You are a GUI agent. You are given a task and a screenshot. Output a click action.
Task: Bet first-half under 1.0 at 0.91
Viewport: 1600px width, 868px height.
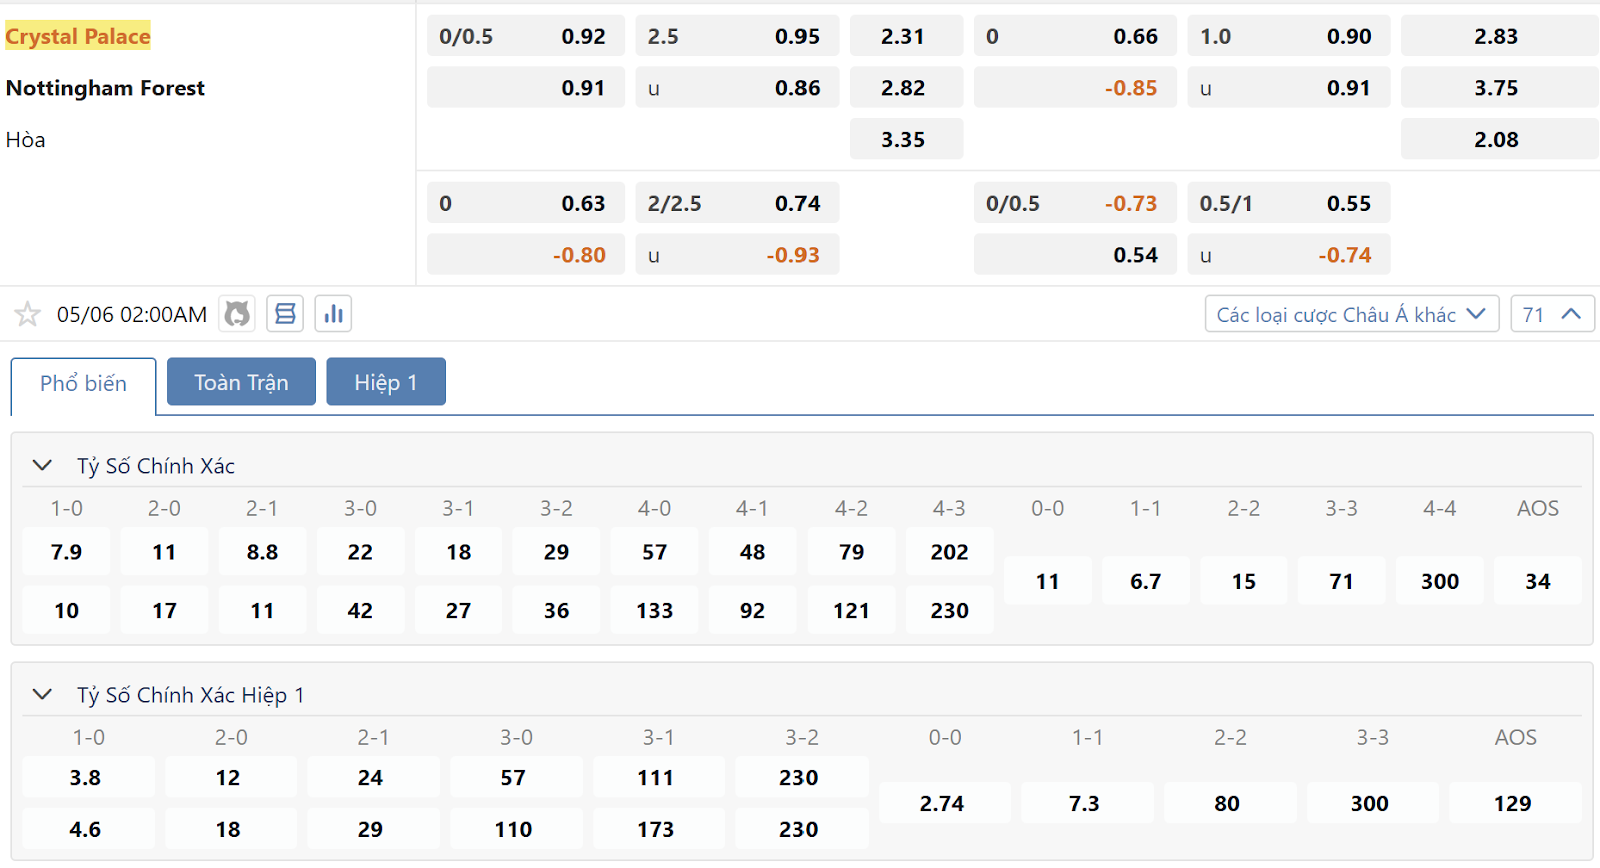click(1289, 88)
